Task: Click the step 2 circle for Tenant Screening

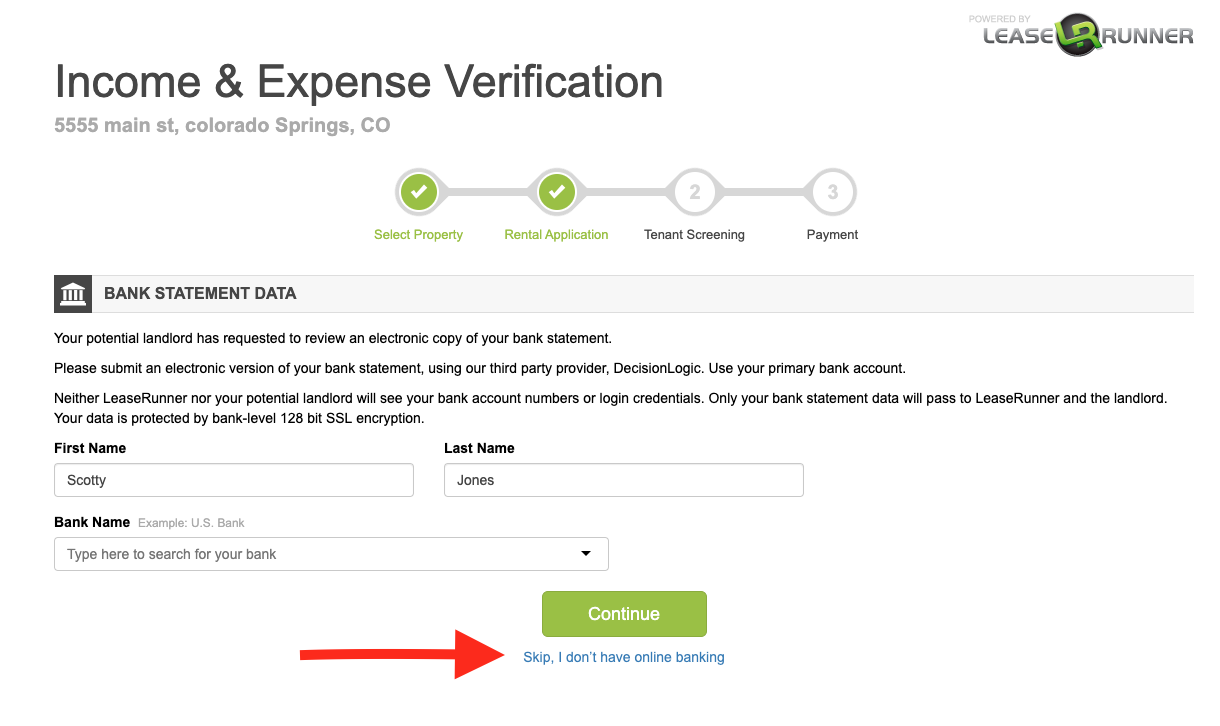Action: point(695,192)
